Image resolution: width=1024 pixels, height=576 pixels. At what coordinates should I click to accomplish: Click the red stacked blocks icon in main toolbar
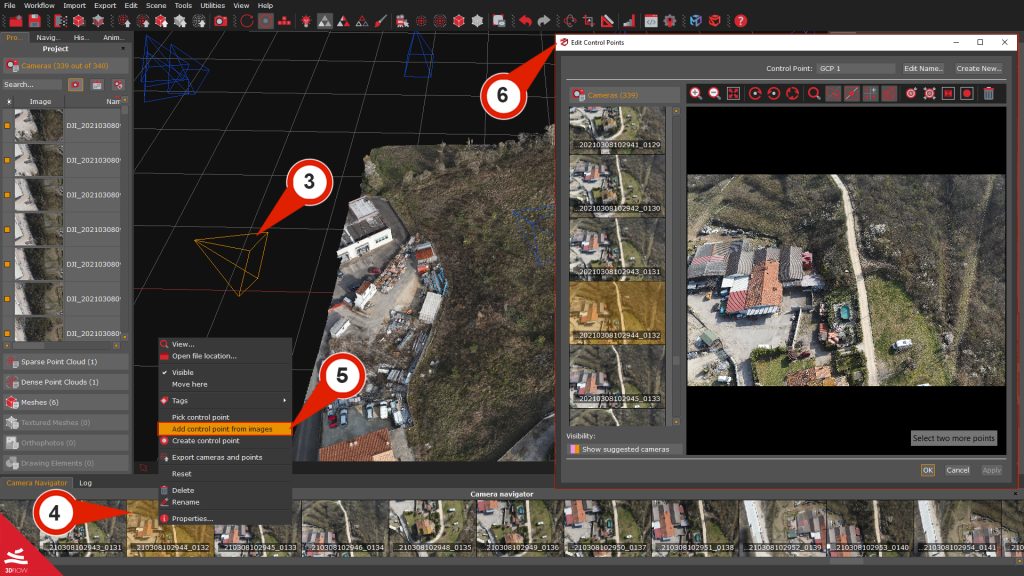284,21
